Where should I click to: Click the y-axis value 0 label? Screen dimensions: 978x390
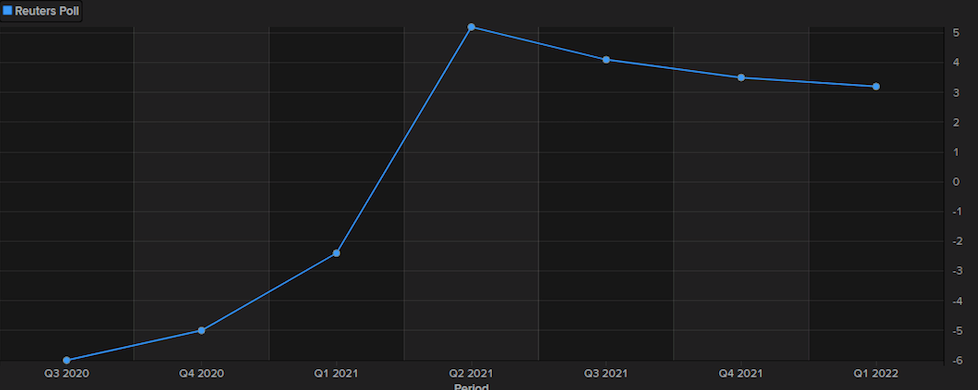(x=956, y=182)
